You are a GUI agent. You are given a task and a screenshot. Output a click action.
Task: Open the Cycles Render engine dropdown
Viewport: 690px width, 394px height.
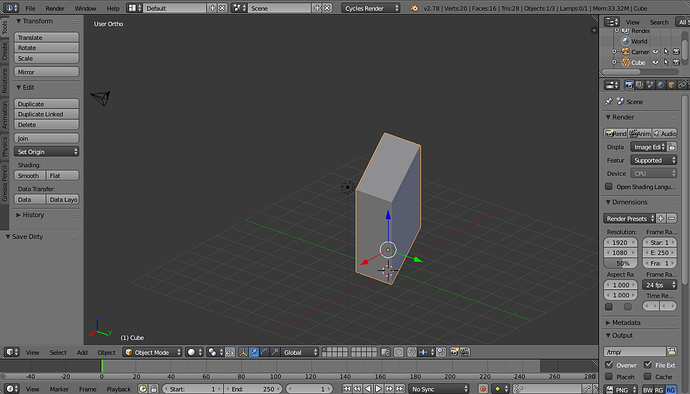(x=371, y=8)
